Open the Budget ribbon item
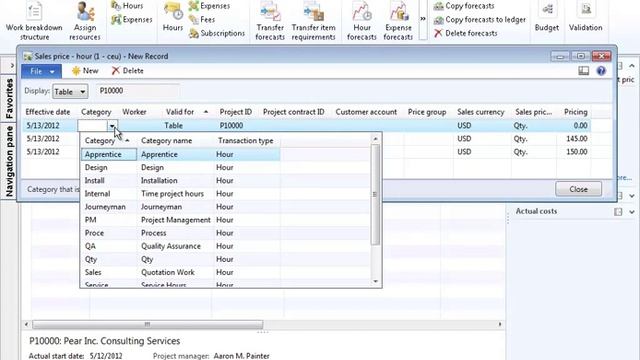Viewport: 640px width, 360px height. click(547, 17)
